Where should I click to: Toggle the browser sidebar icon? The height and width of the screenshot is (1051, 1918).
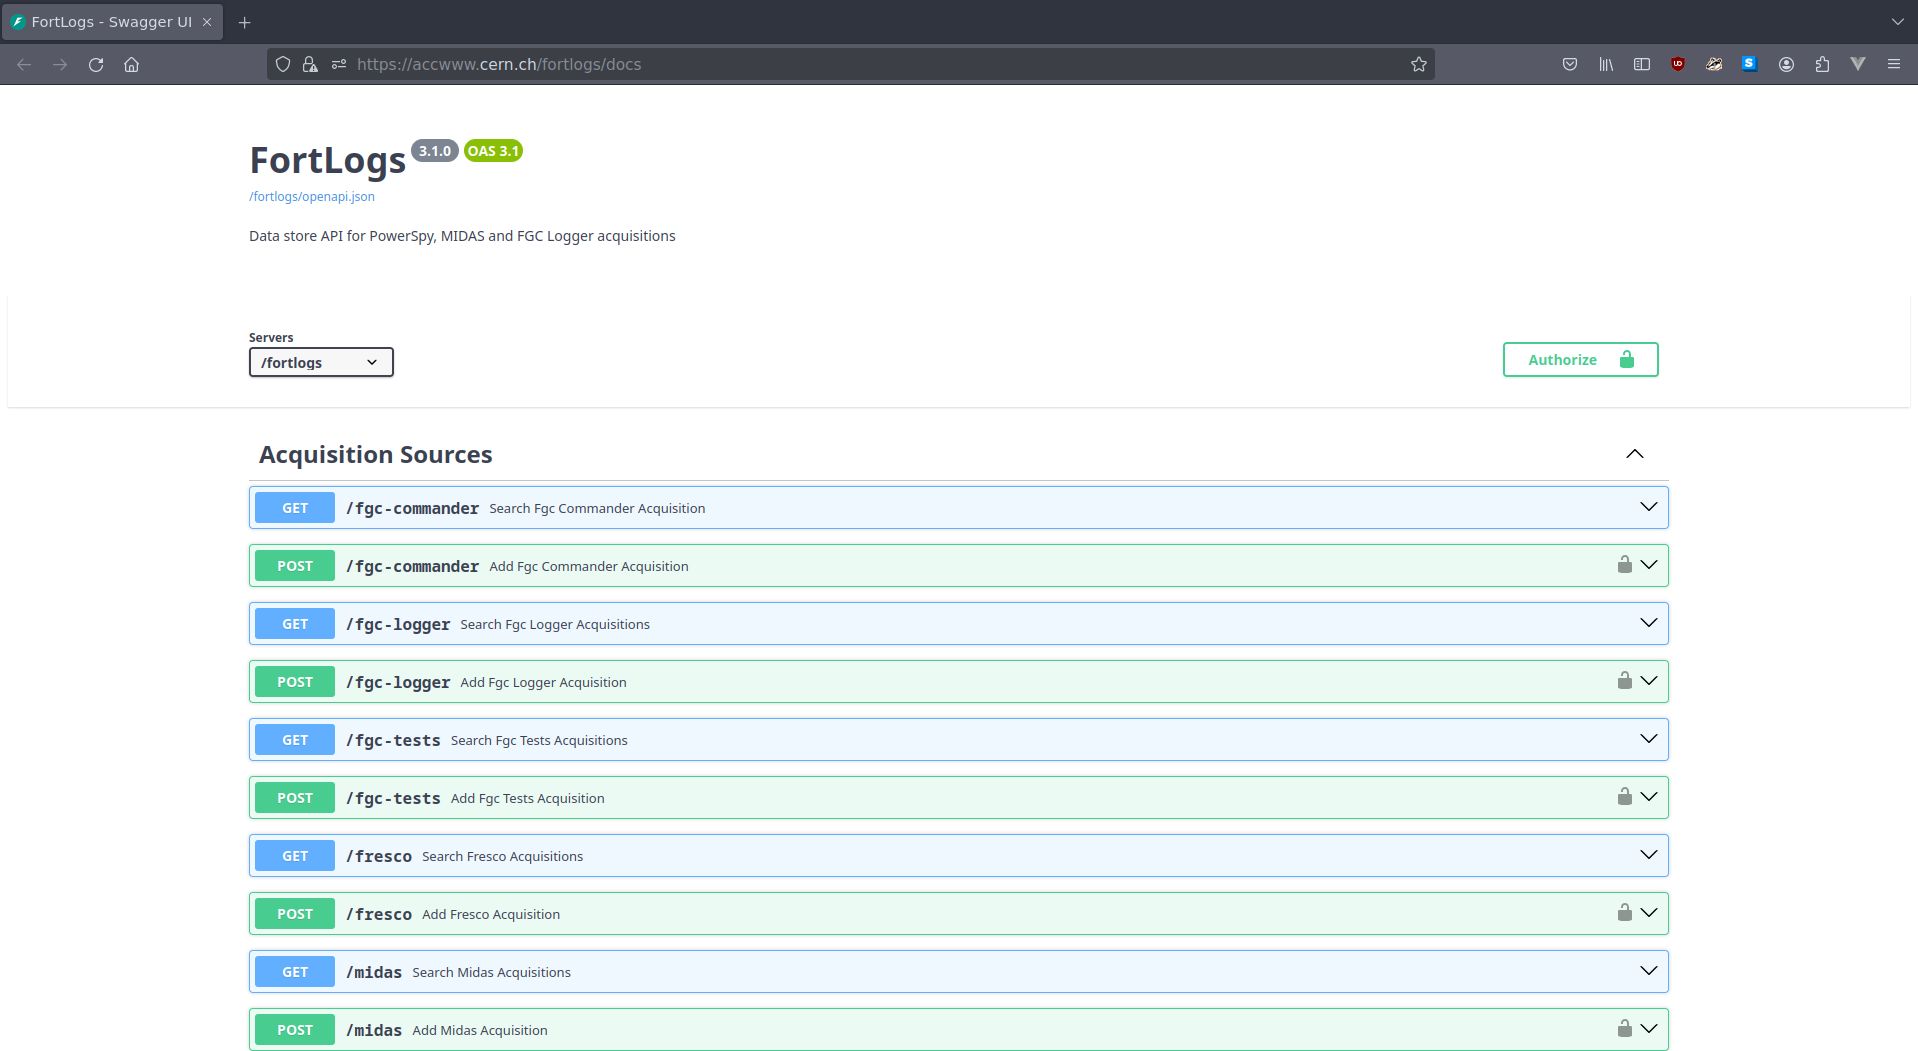point(1642,64)
